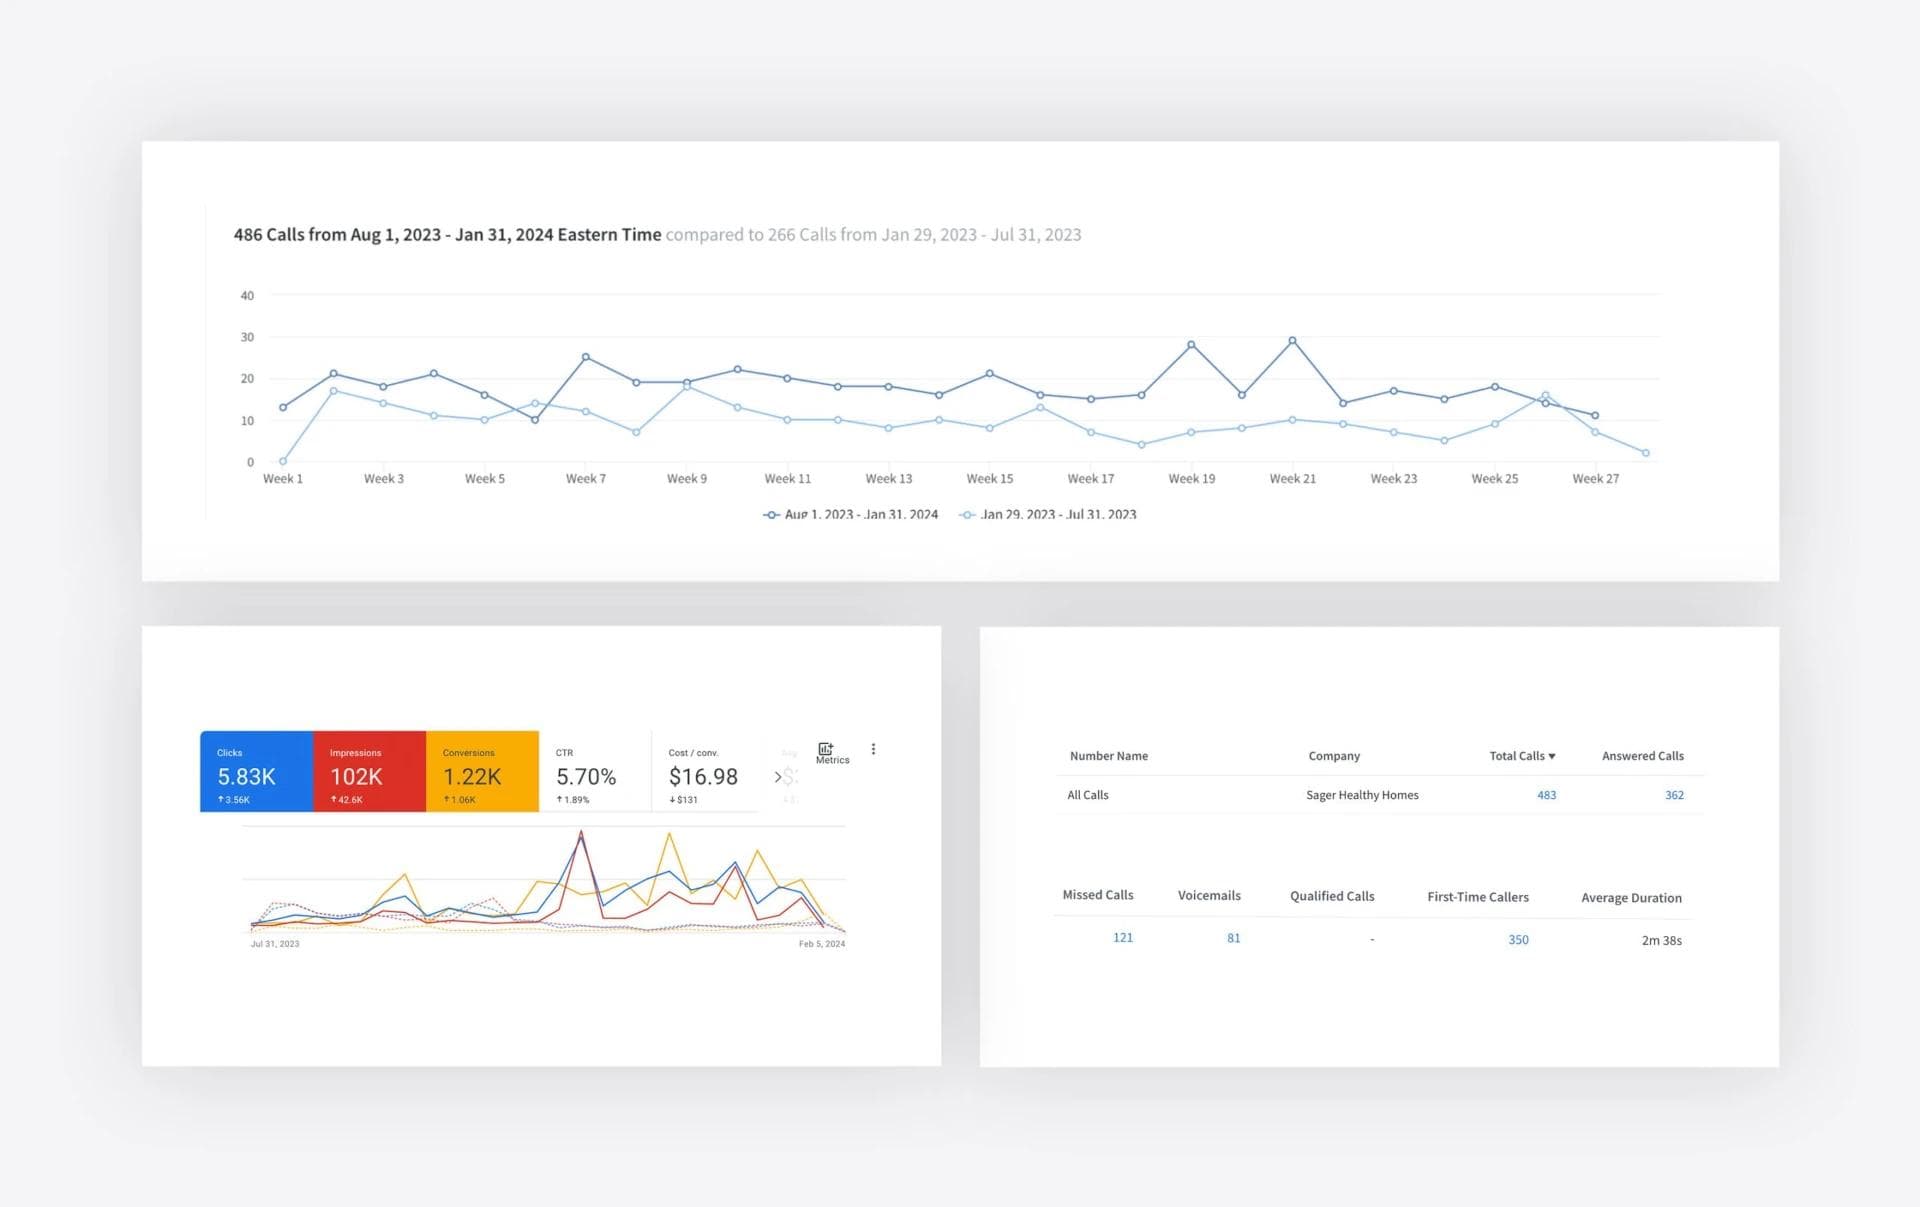Screen dimensions: 1920x1207
Task: Open the 121 missed calls link
Action: 1122,937
